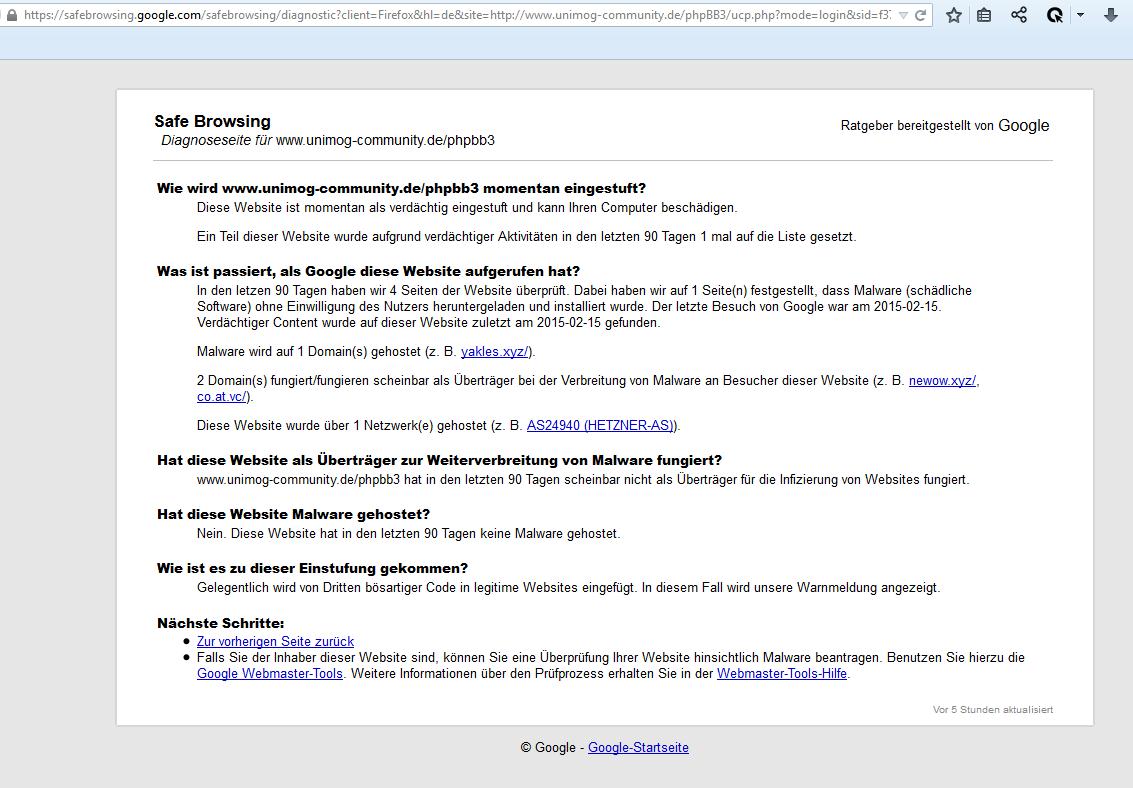Reload the page with the refresh icon

(x=920, y=15)
